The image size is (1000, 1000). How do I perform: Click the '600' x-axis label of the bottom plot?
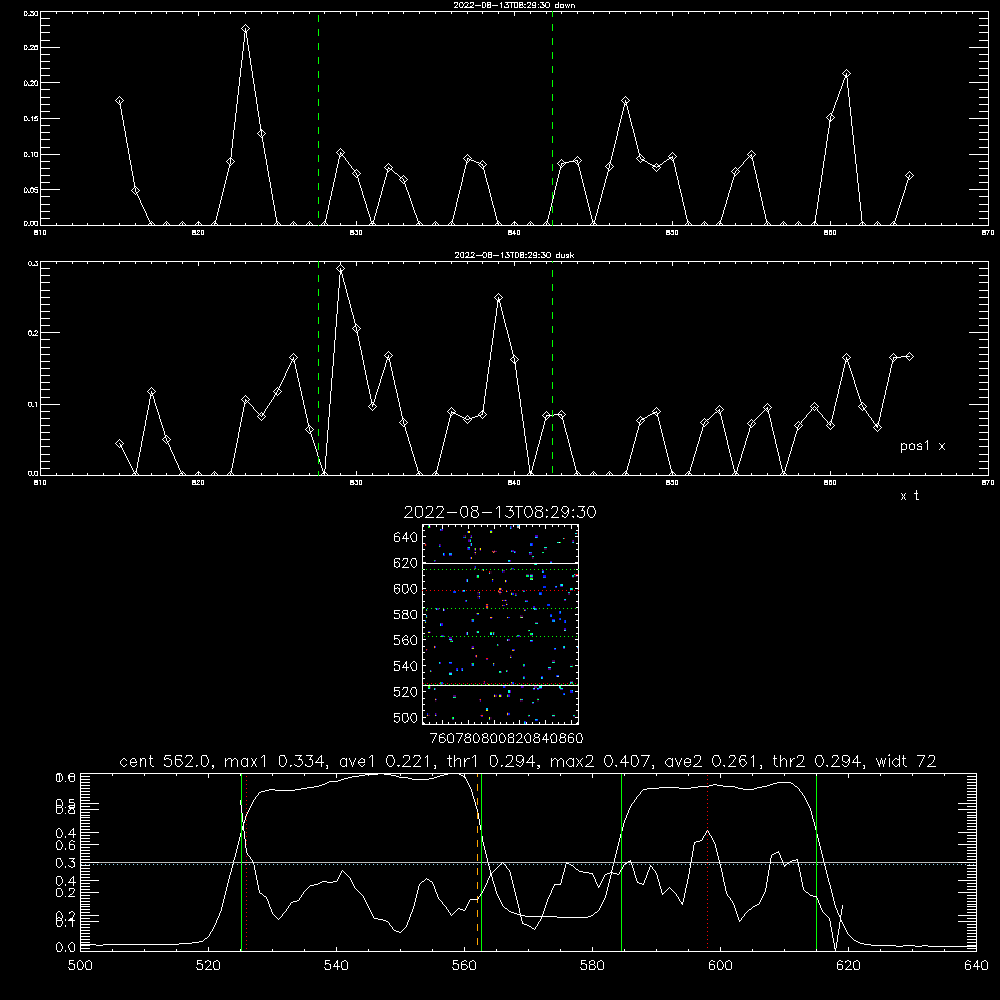(720, 966)
